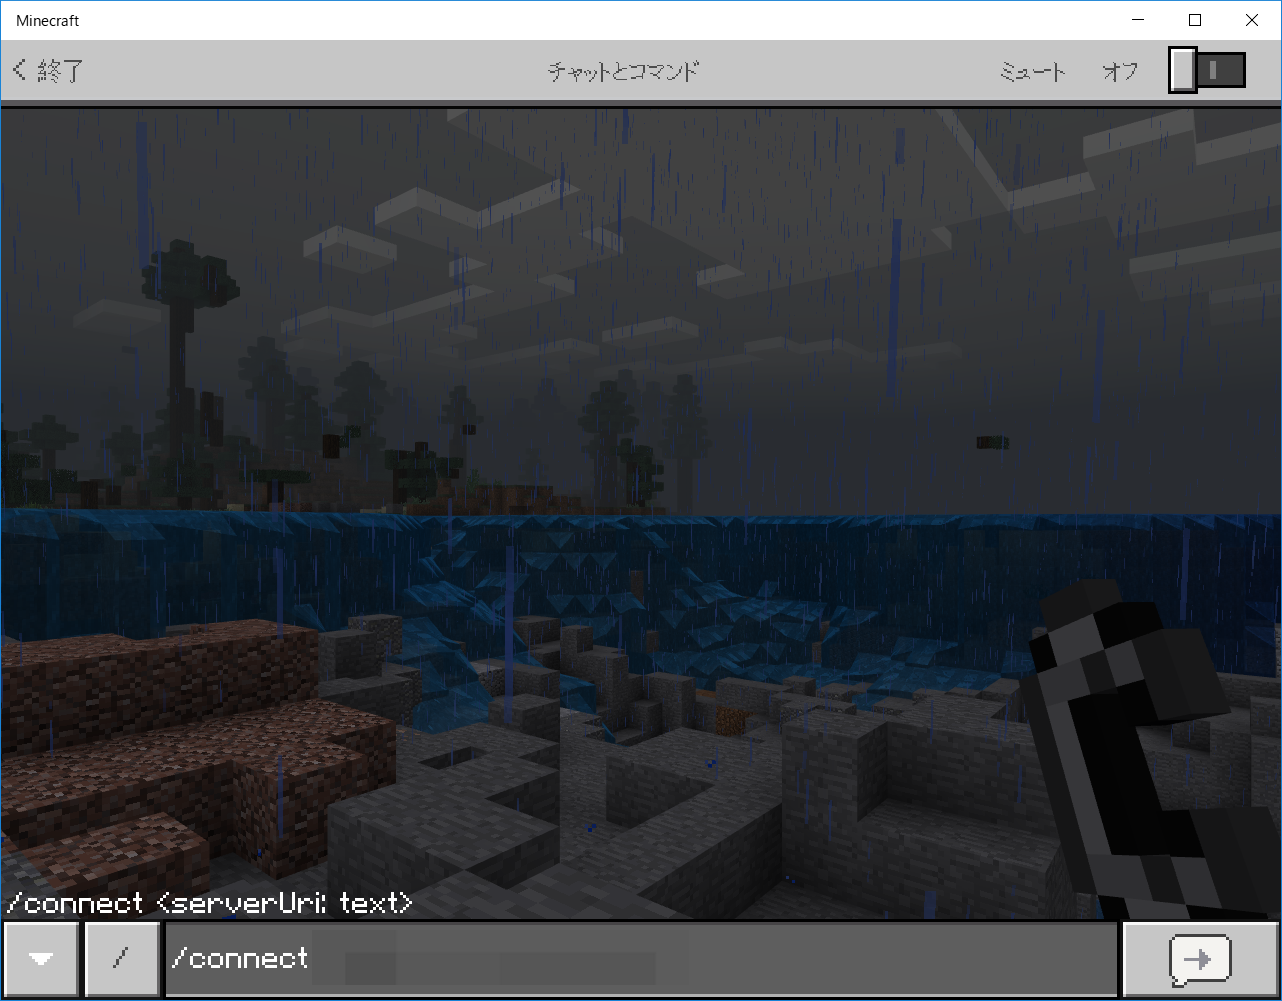
Task: Focus the /connect command input field
Action: click(641, 959)
